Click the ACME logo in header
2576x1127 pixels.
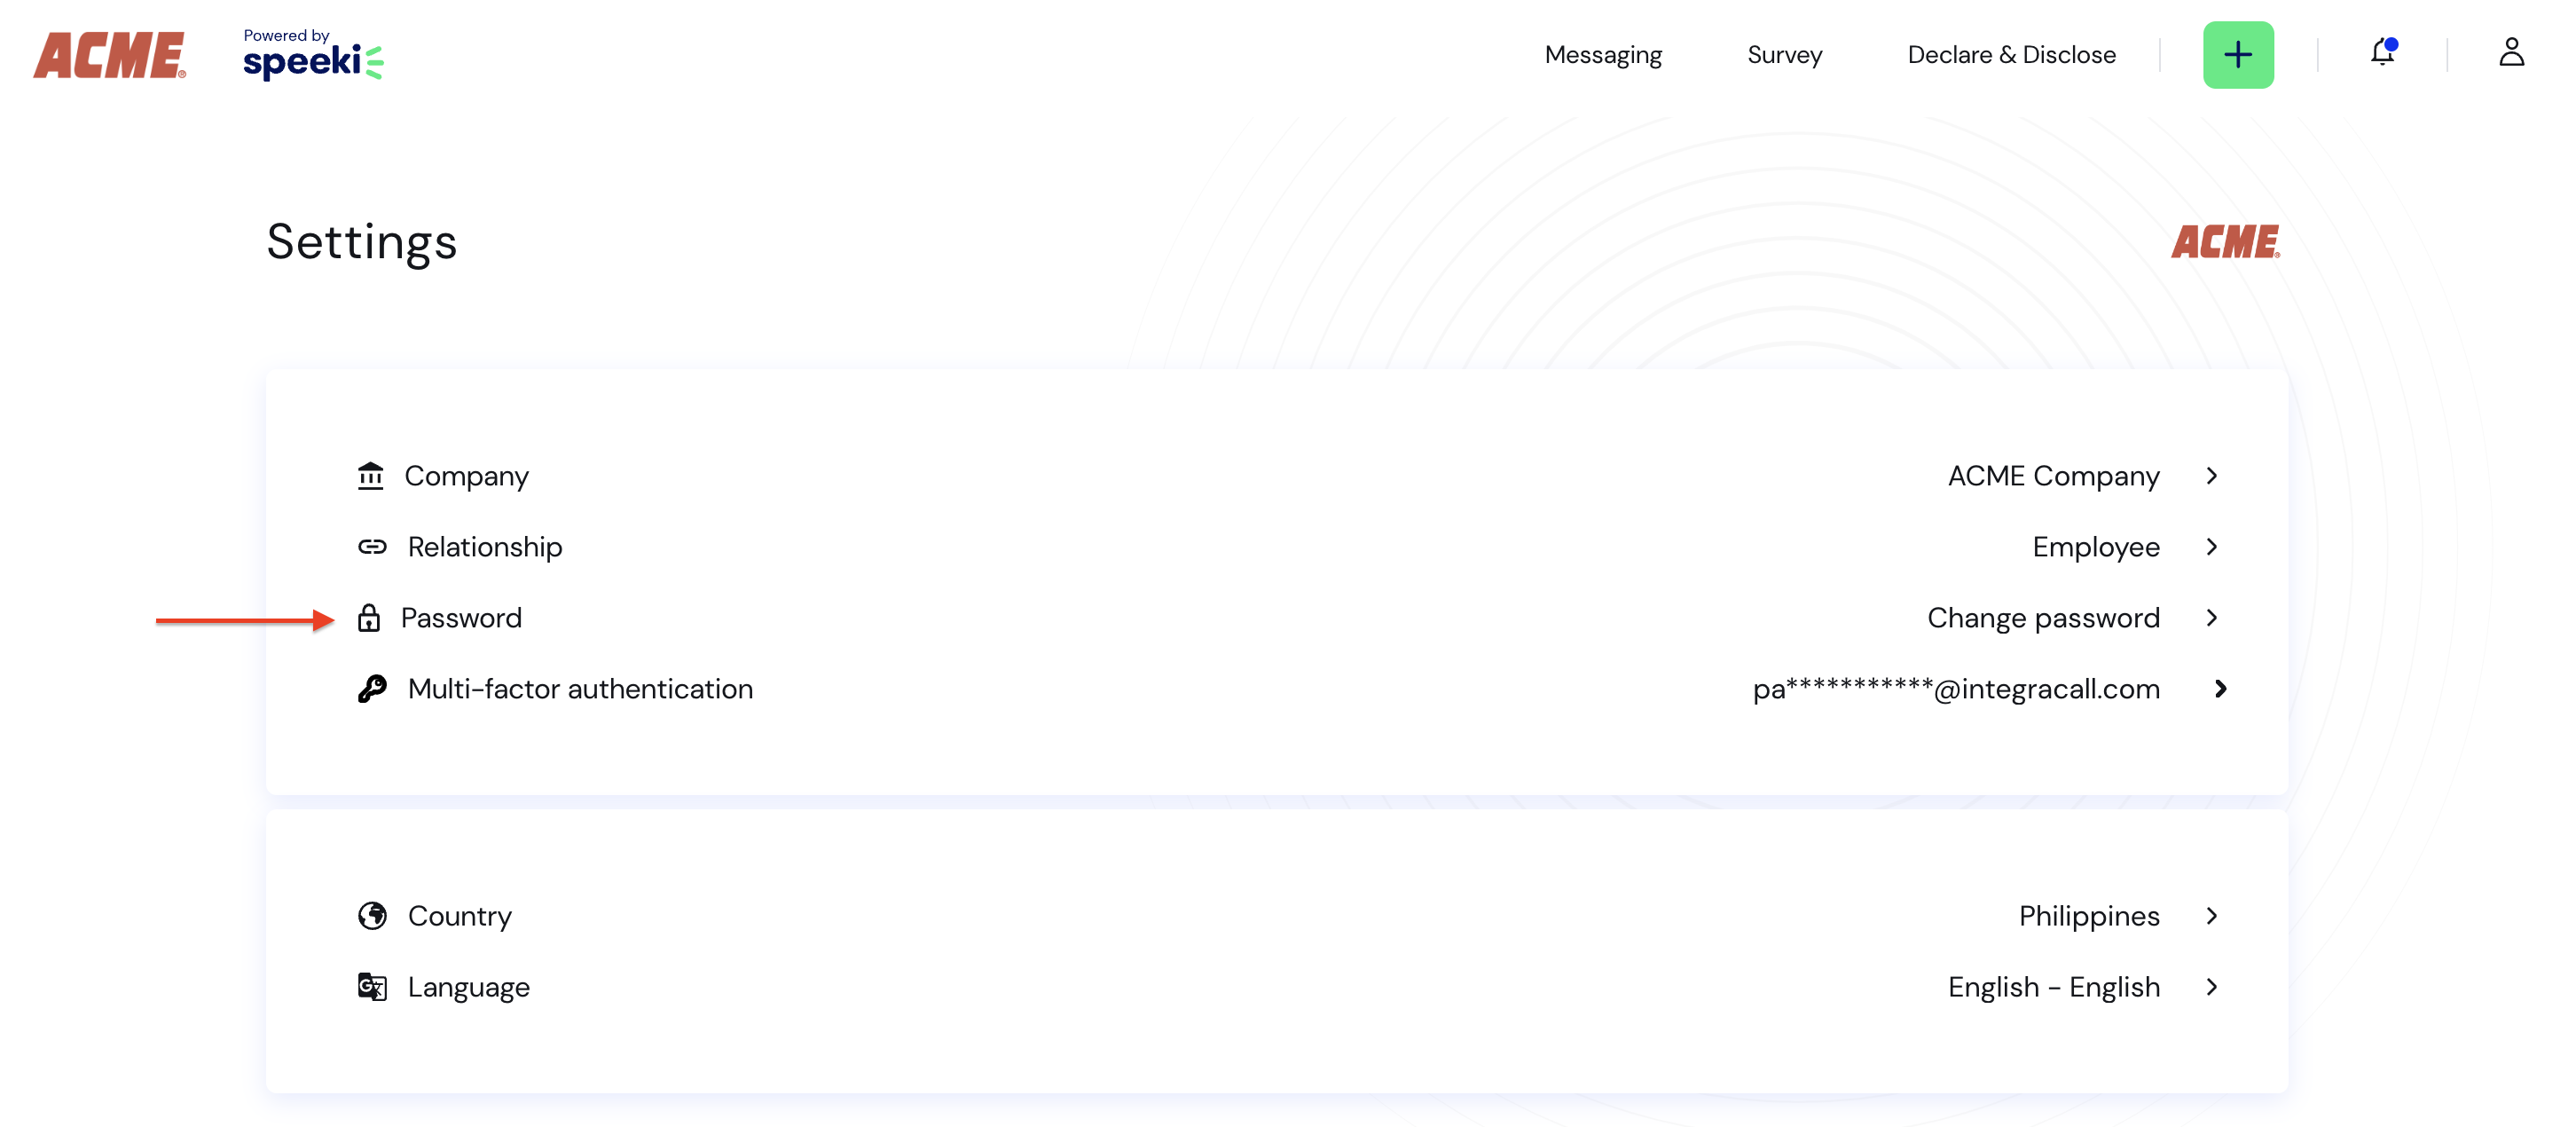pos(110,55)
